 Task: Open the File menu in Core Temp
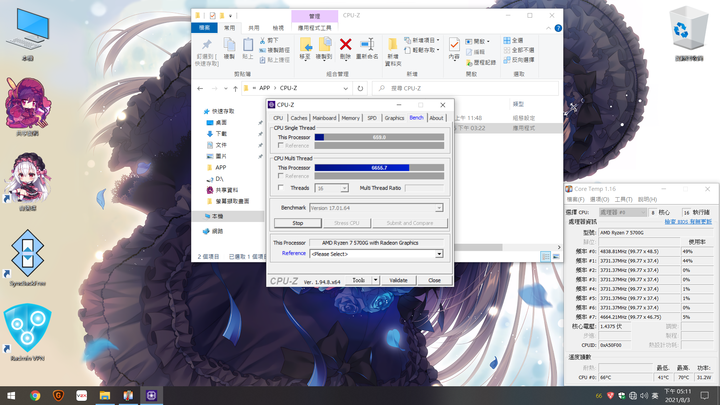pyautogui.click(x=575, y=199)
